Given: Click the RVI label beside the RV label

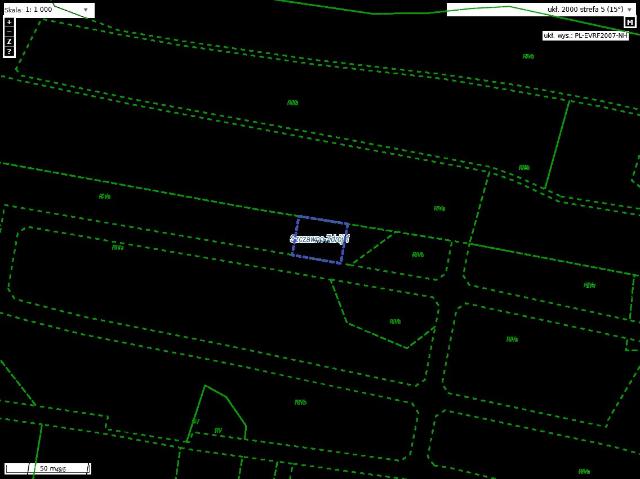Looking at the screenshot, I should (x=196, y=421).
